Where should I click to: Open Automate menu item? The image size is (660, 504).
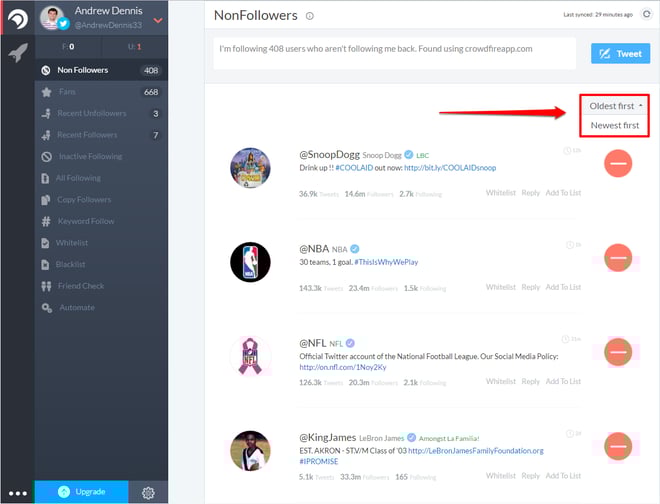(x=101, y=307)
